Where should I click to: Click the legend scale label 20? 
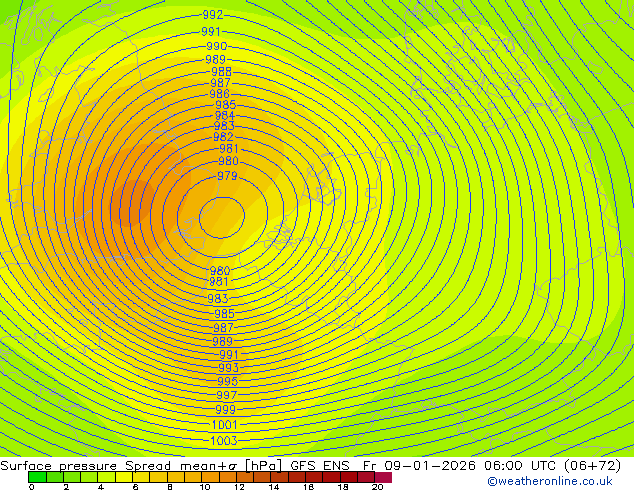pos(377,487)
